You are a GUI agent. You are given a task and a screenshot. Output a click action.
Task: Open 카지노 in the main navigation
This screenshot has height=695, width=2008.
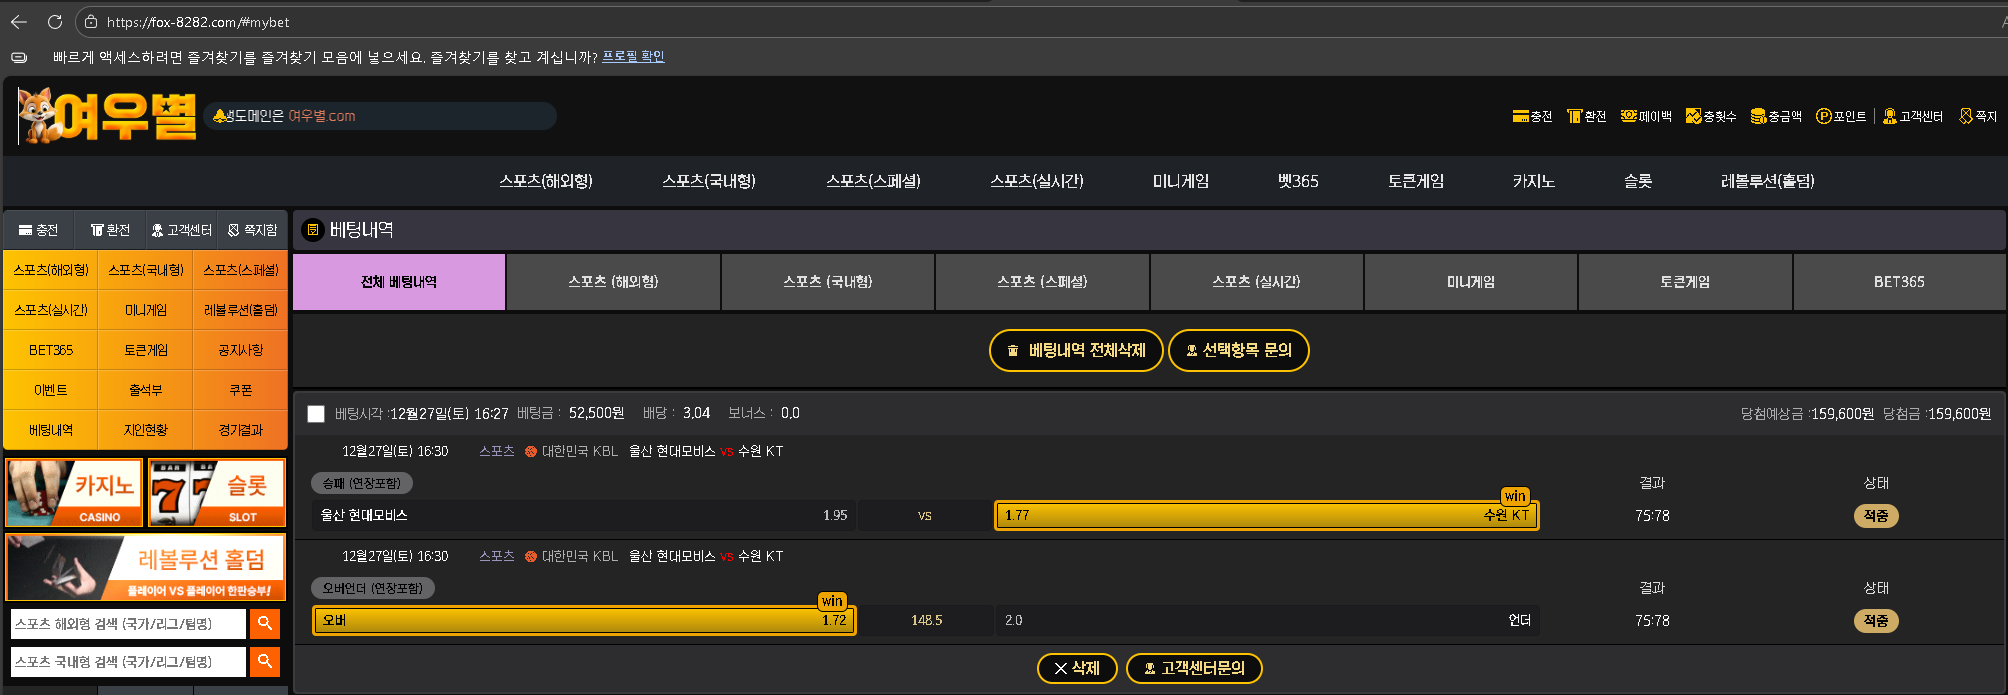1533,181
